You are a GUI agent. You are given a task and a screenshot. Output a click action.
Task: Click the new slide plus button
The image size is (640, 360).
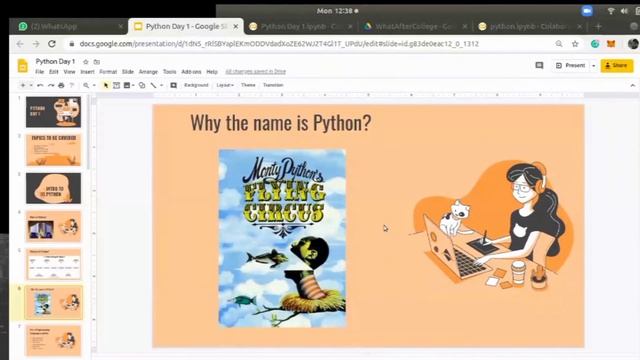tap(23, 85)
